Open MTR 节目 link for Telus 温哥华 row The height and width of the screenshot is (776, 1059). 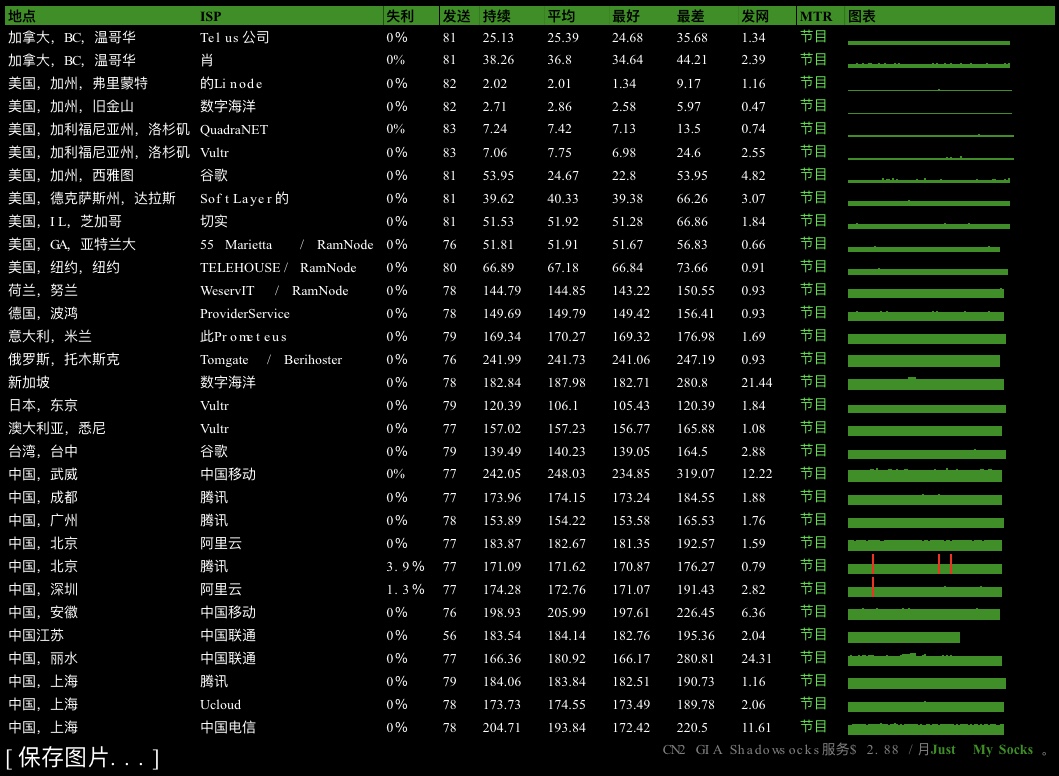tap(813, 36)
